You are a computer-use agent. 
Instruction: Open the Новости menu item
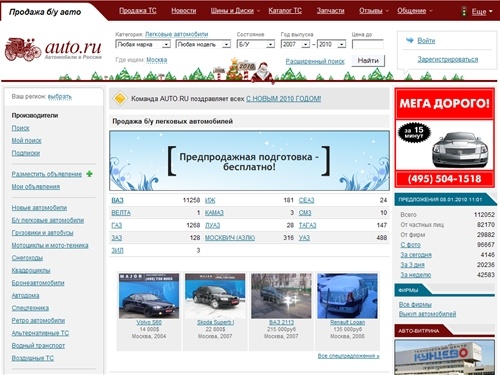pyautogui.click(x=184, y=11)
